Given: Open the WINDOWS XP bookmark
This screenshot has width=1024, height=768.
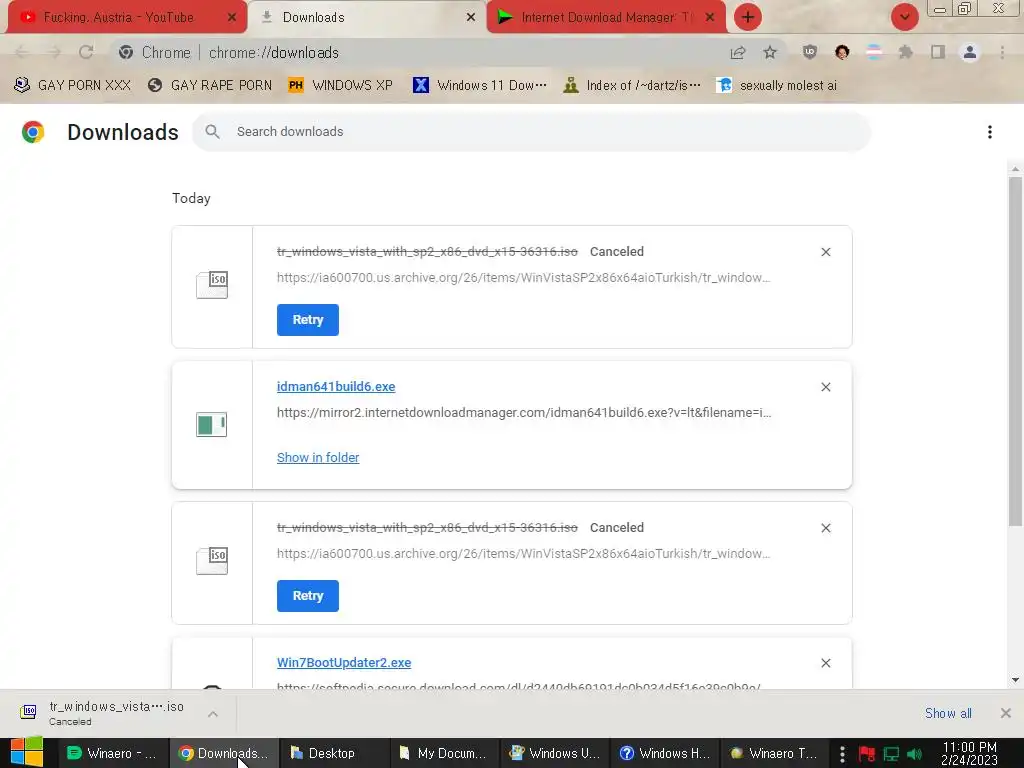Looking at the screenshot, I should [341, 86].
